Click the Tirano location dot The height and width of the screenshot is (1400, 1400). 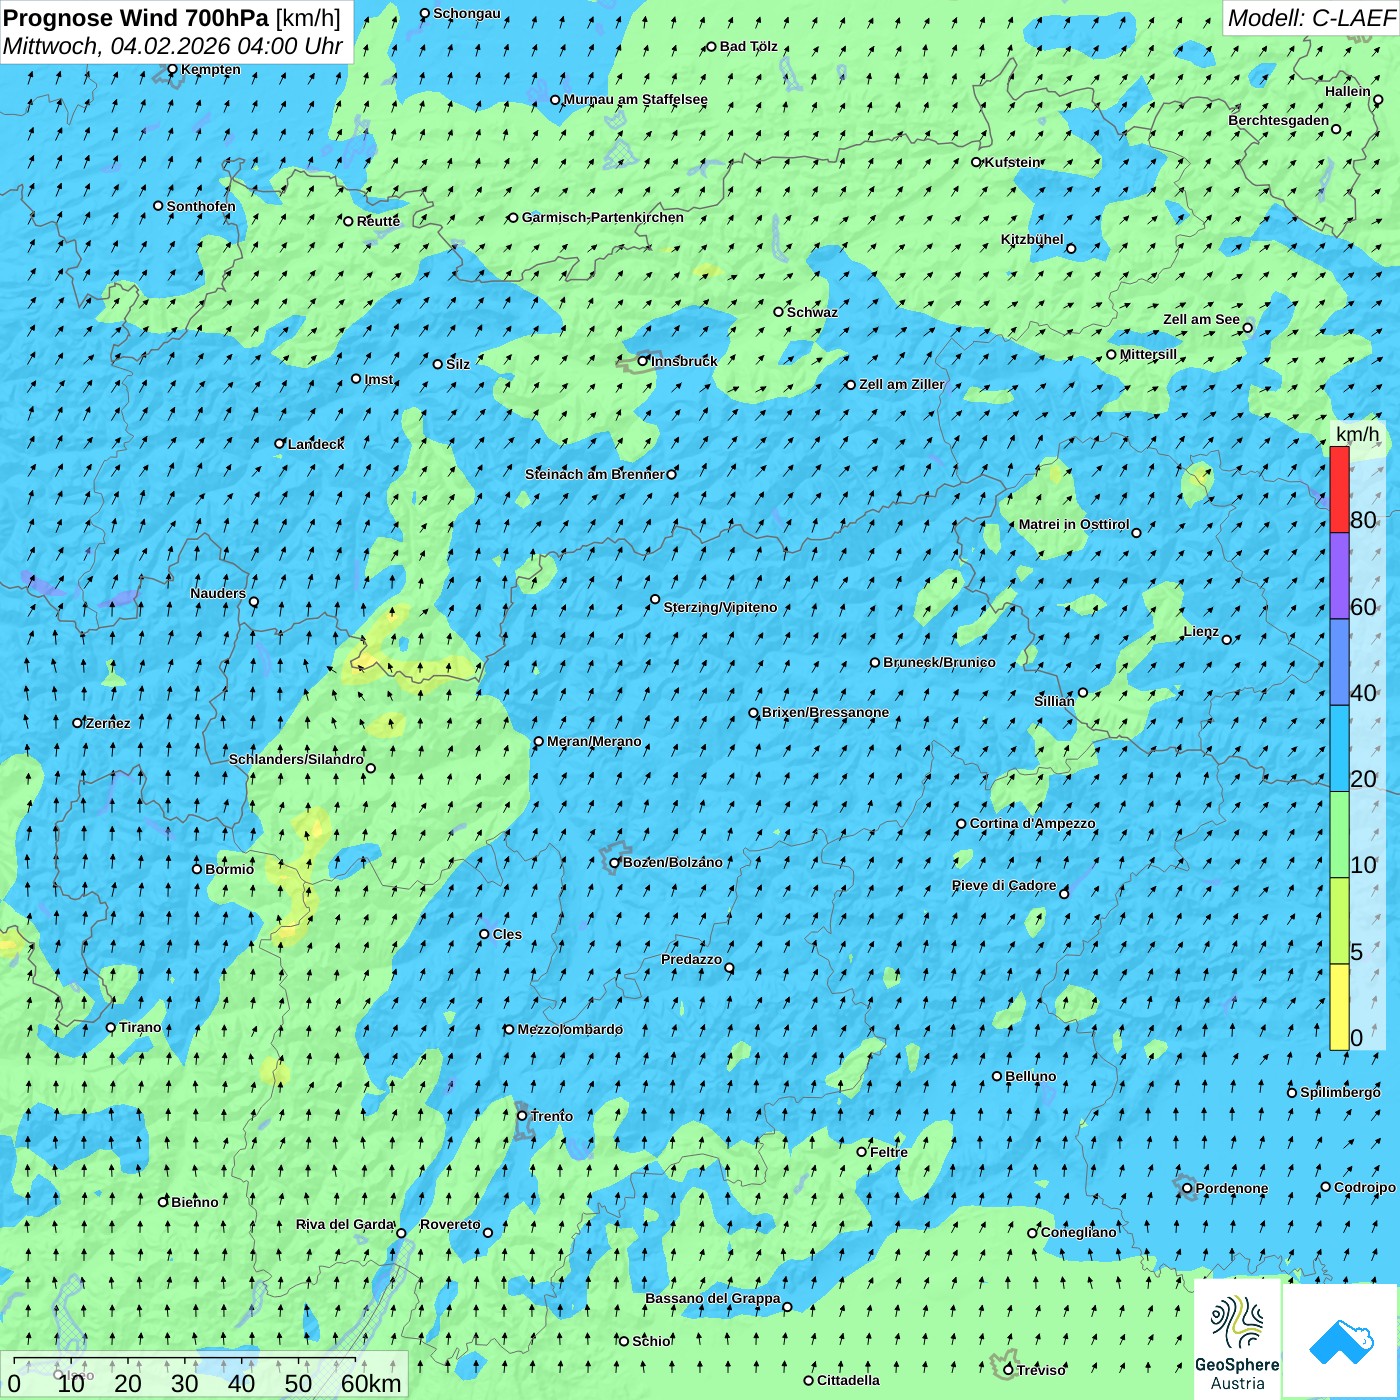[111, 1028]
